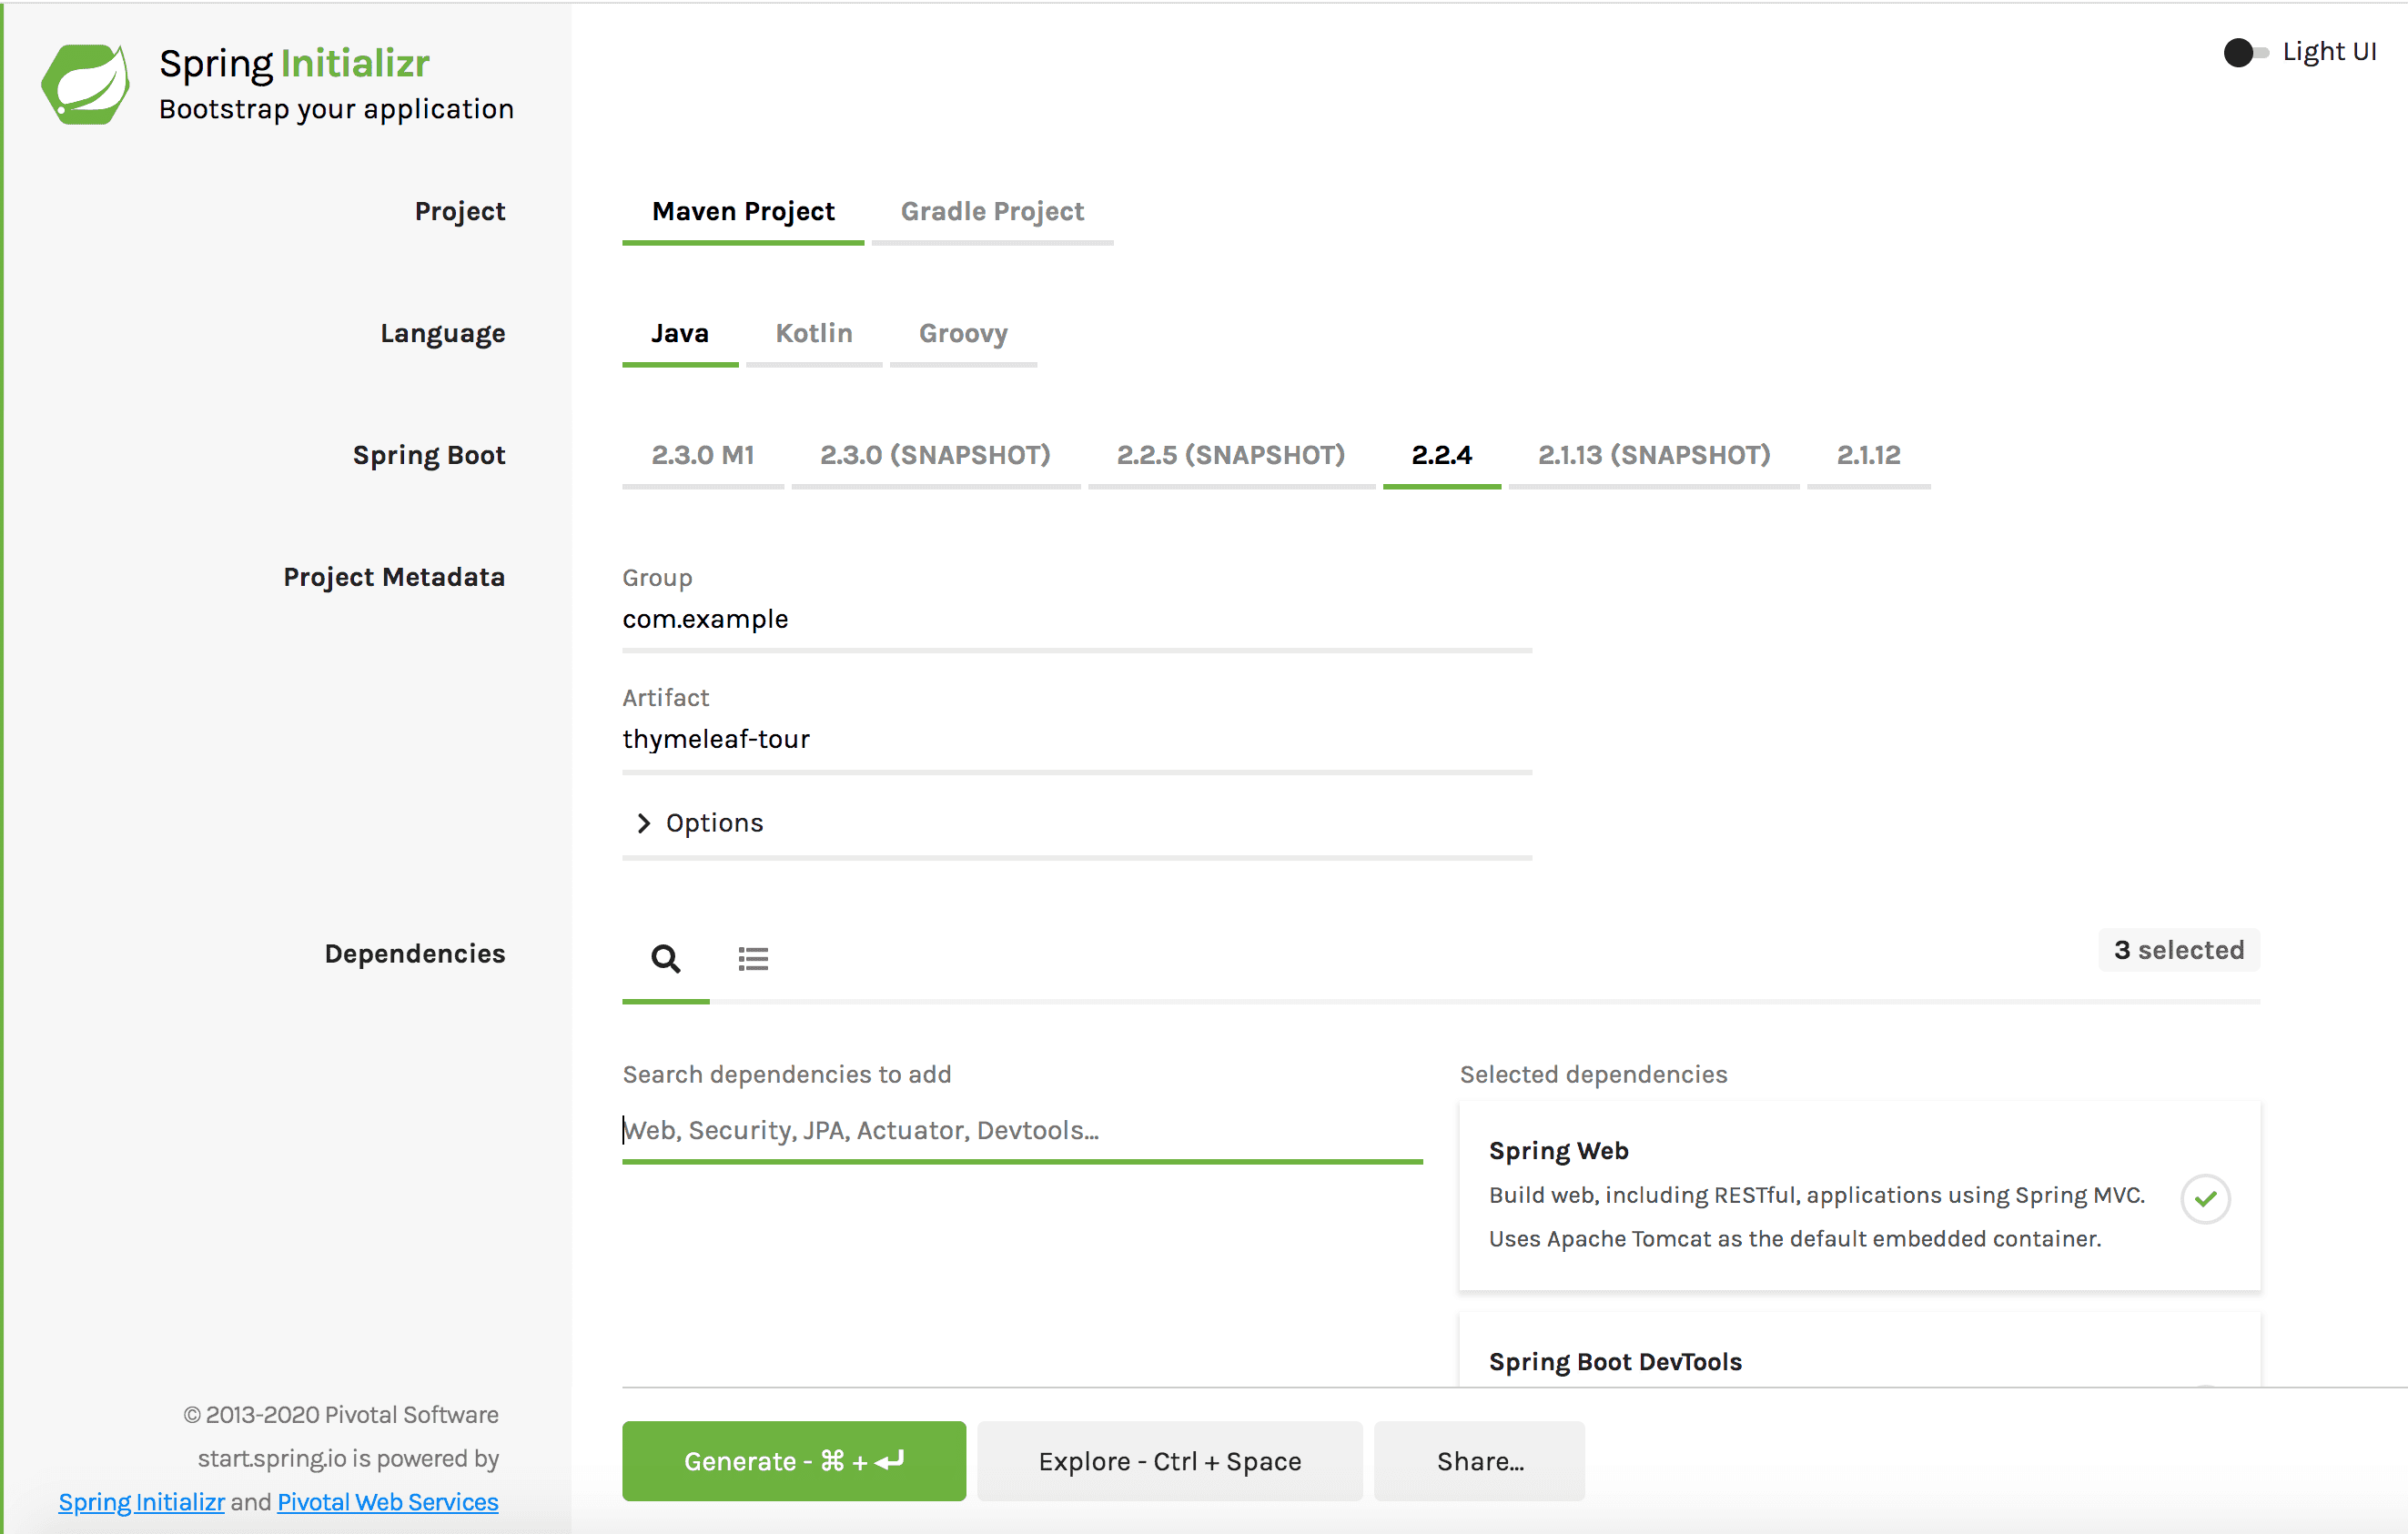Pick Spring Boot 2.3.0 M1

702,455
